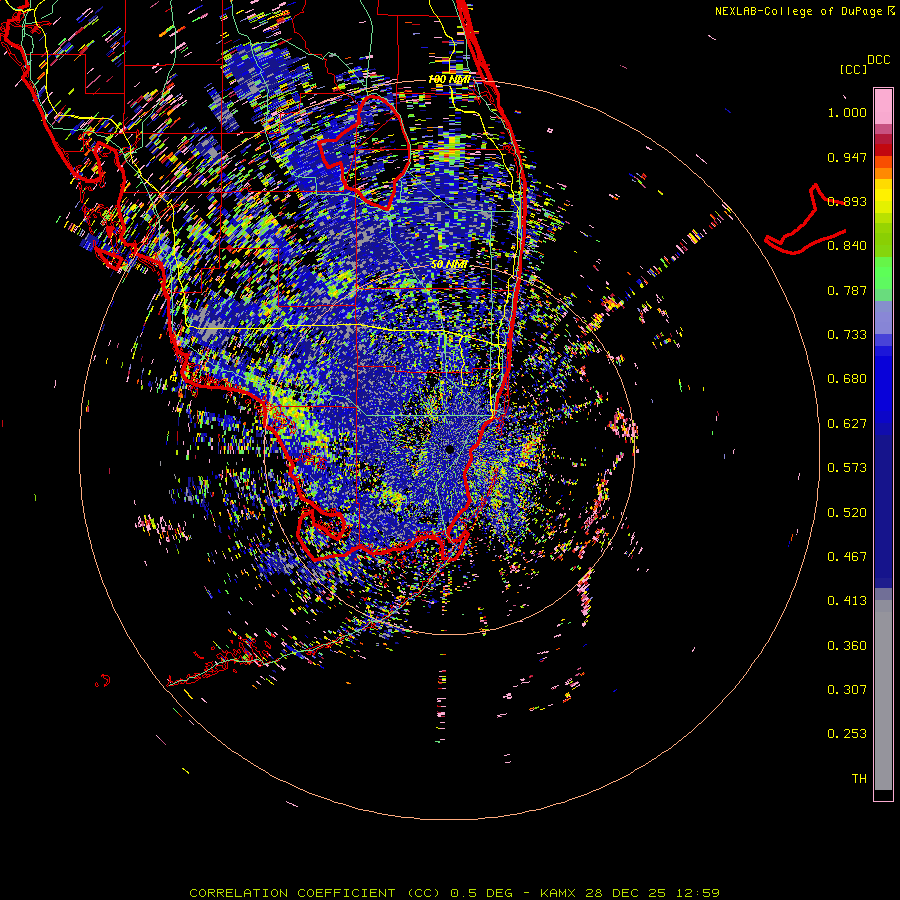The width and height of the screenshot is (900, 900).
Task: Click the 0.787 legend value
Action: pyautogui.click(x=847, y=291)
